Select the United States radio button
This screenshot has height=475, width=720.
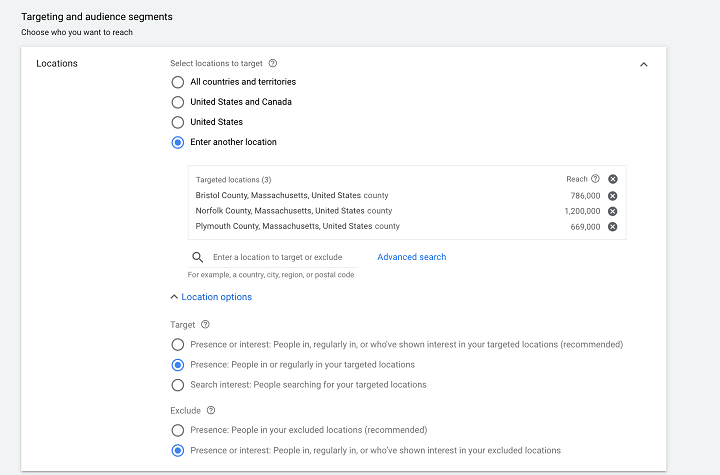click(178, 122)
